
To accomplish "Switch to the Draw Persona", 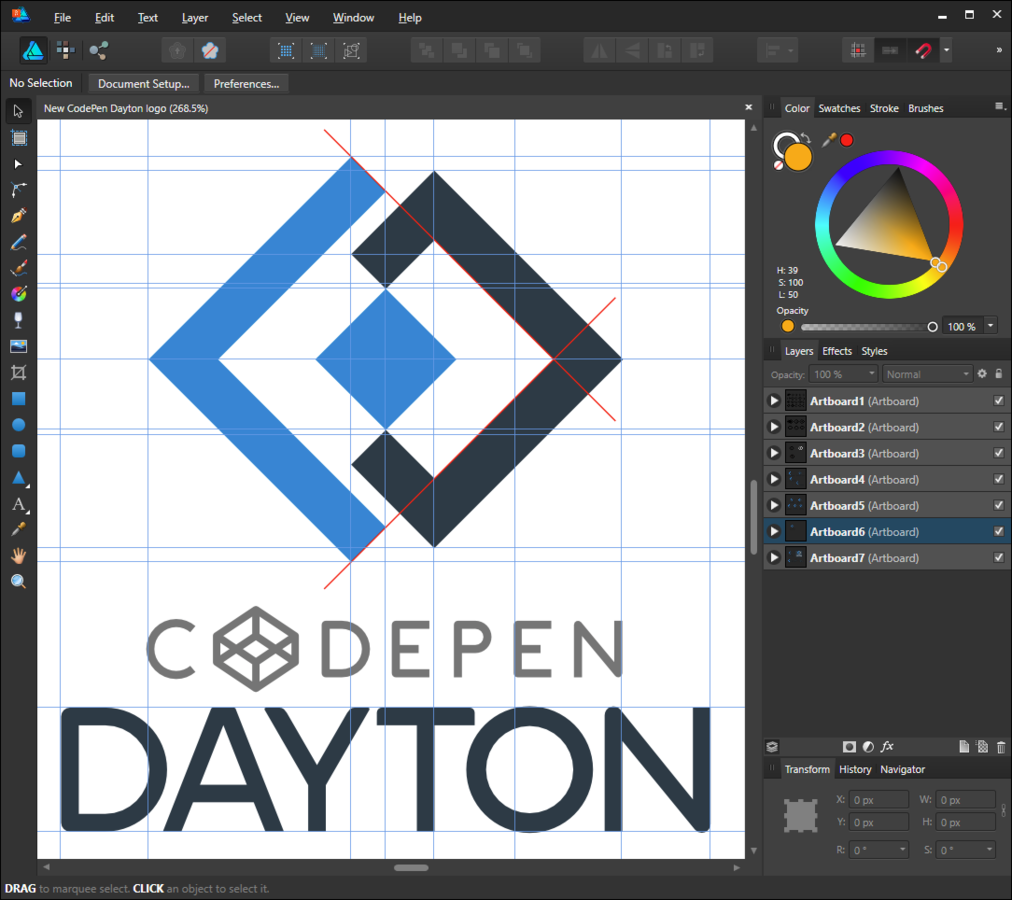I will point(33,50).
